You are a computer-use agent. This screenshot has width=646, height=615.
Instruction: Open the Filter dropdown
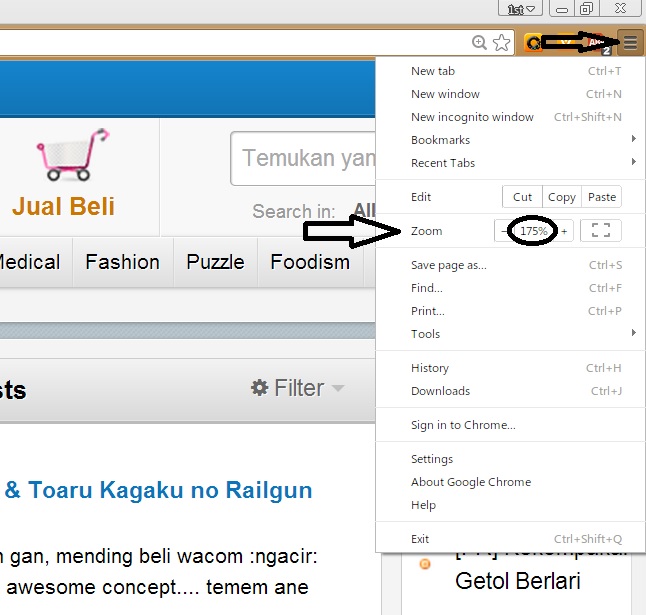[298, 388]
